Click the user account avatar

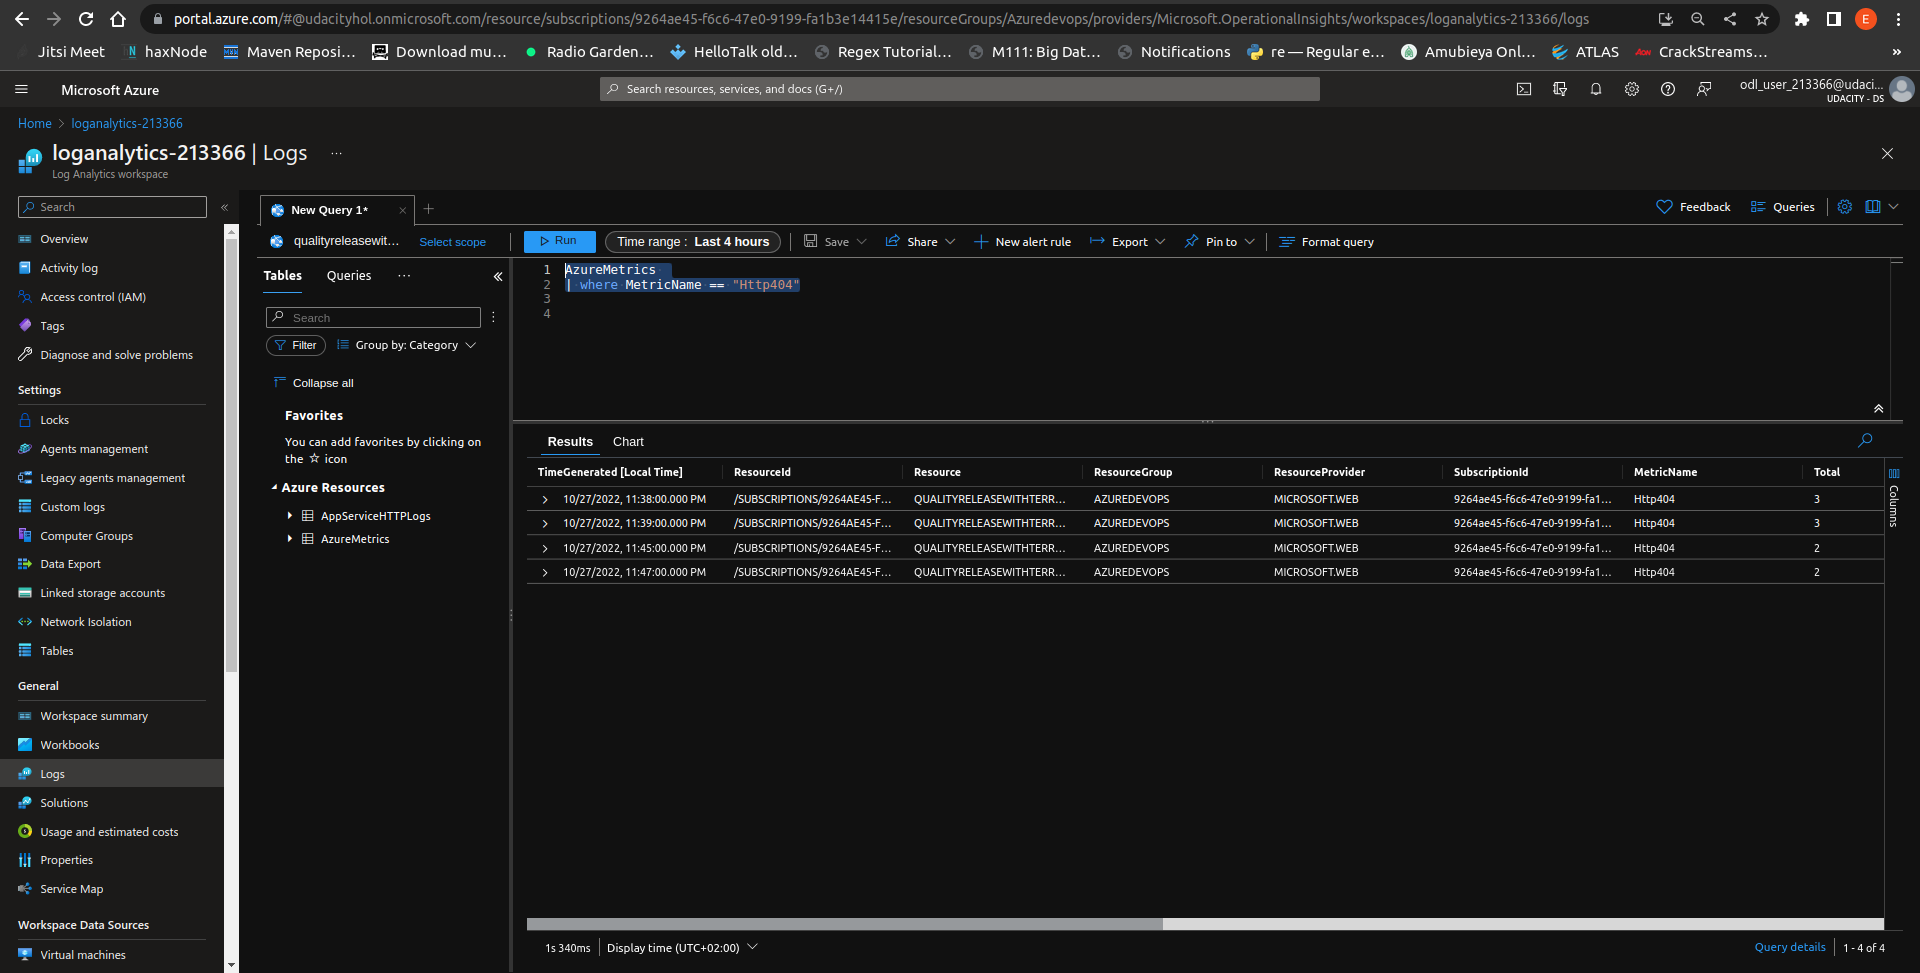[1902, 89]
